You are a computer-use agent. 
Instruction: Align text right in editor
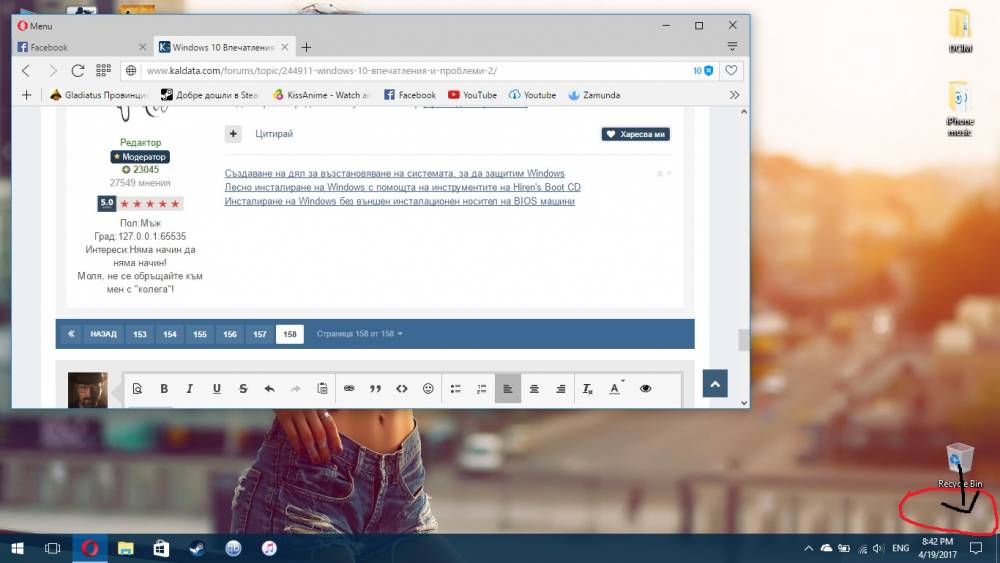(x=561, y=388)
